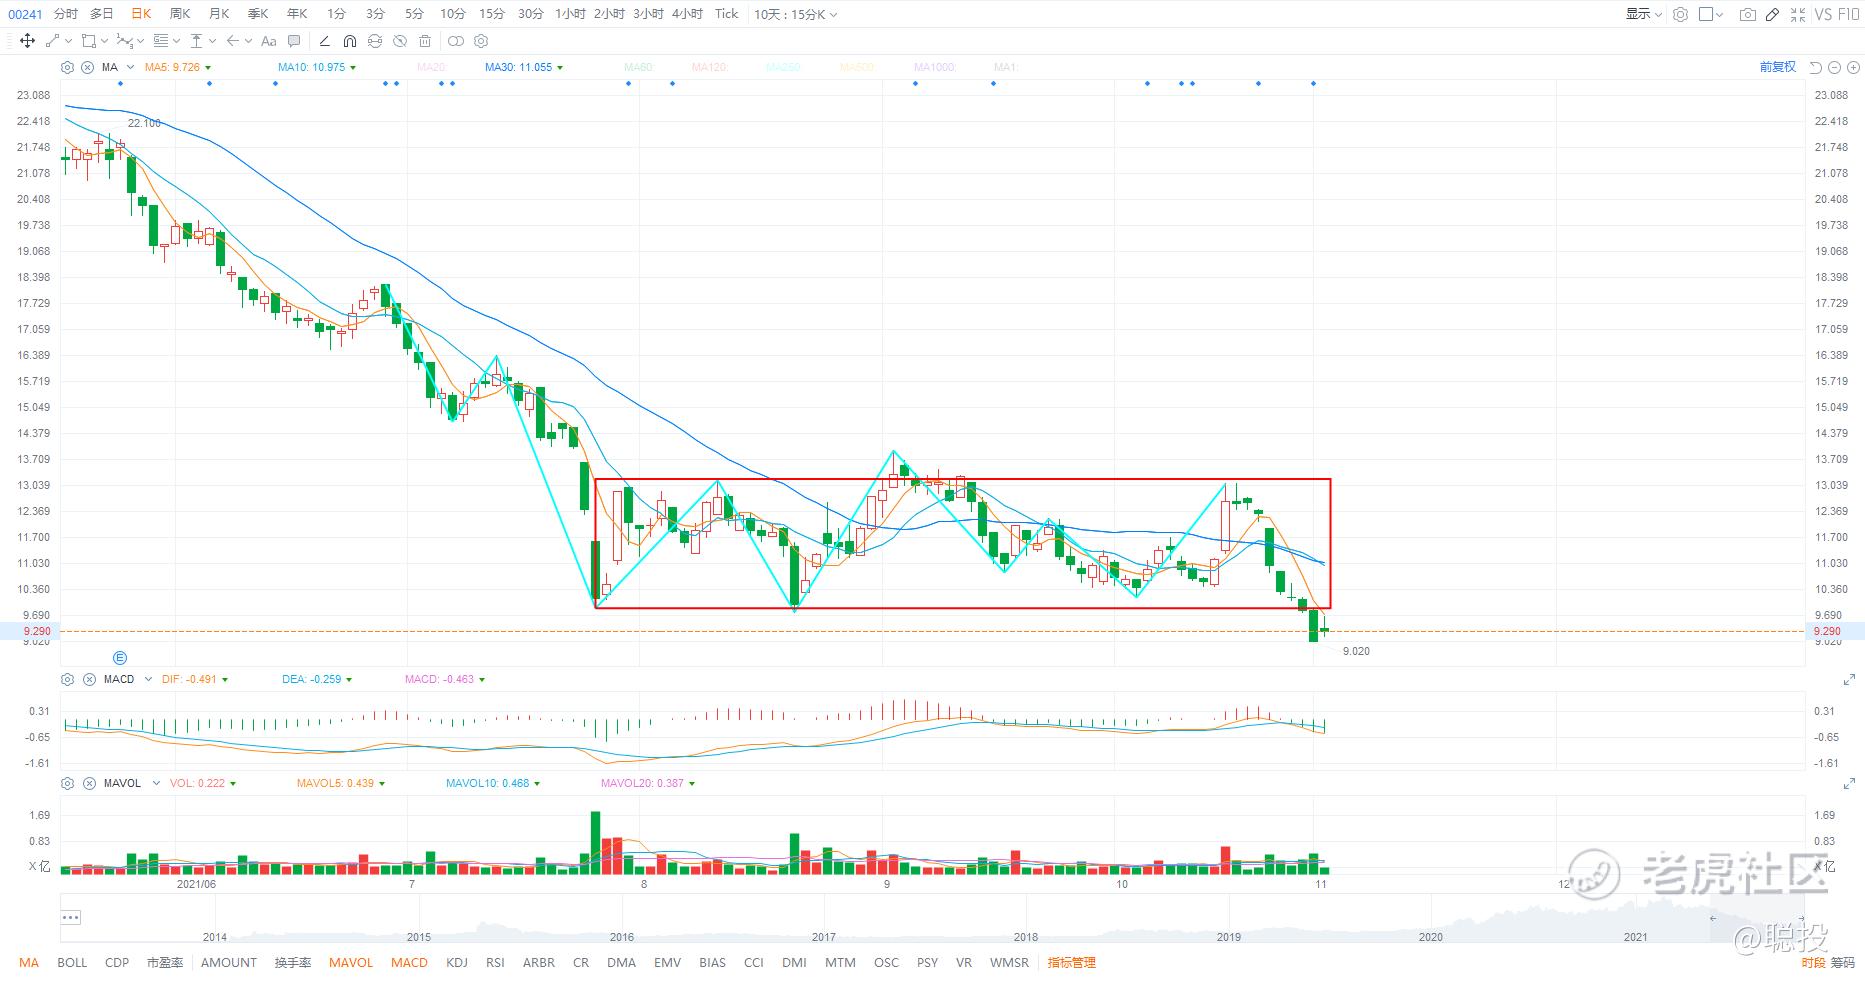Expand the measurement tool dropdown arrow
The height and width of the screenshot is (981, 1865).
pyautogui.click(x=211, y=41)
